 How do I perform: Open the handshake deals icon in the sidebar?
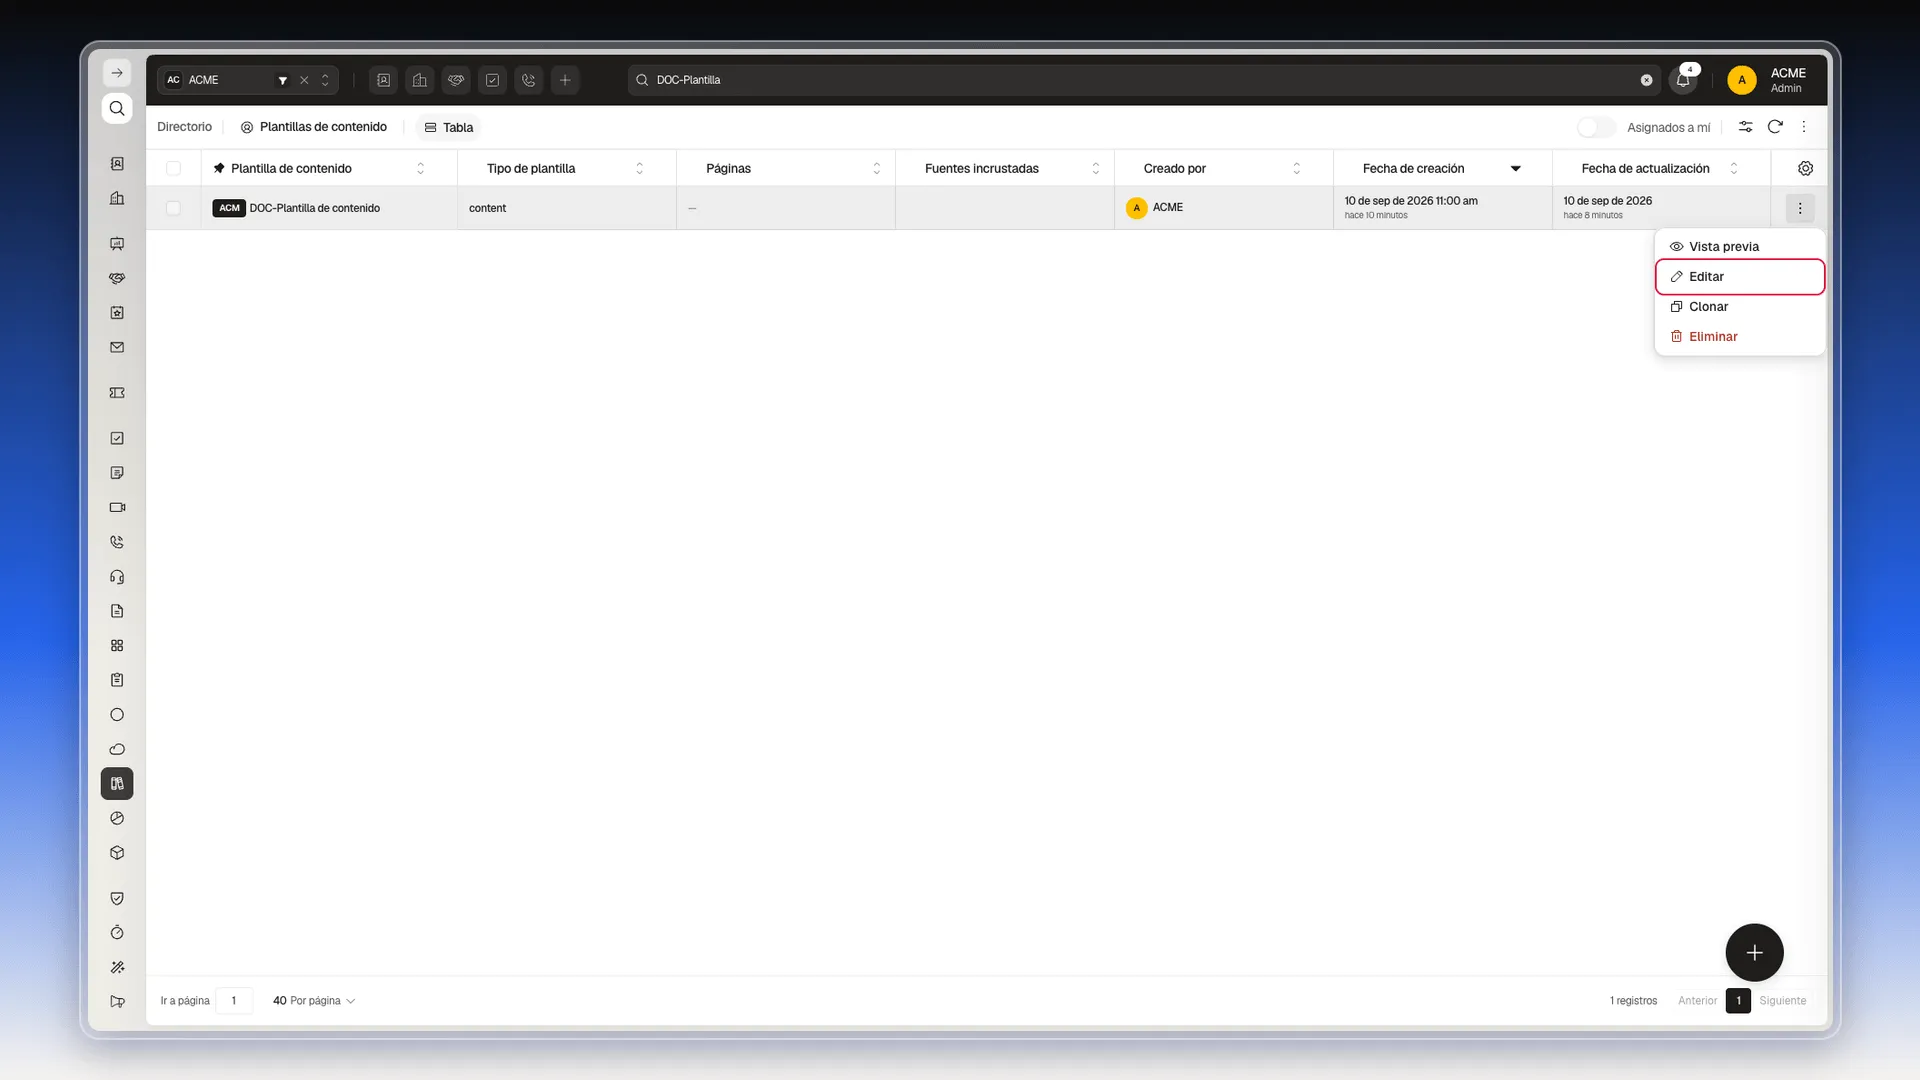[x=117, y=278]
